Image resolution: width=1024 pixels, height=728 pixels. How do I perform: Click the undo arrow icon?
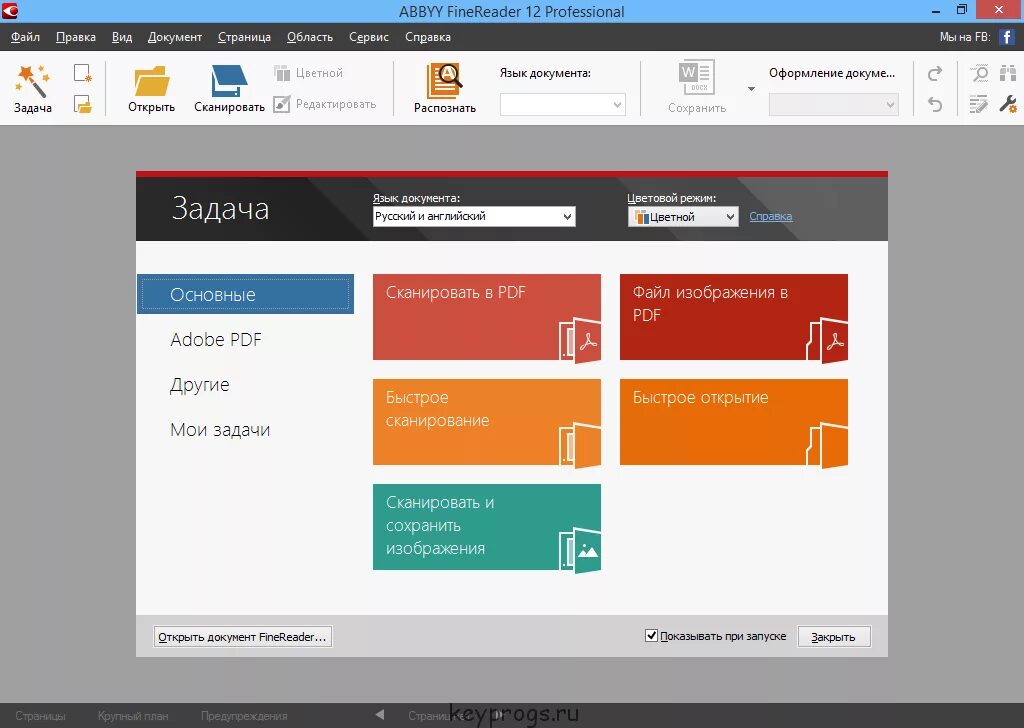[935, 104]
